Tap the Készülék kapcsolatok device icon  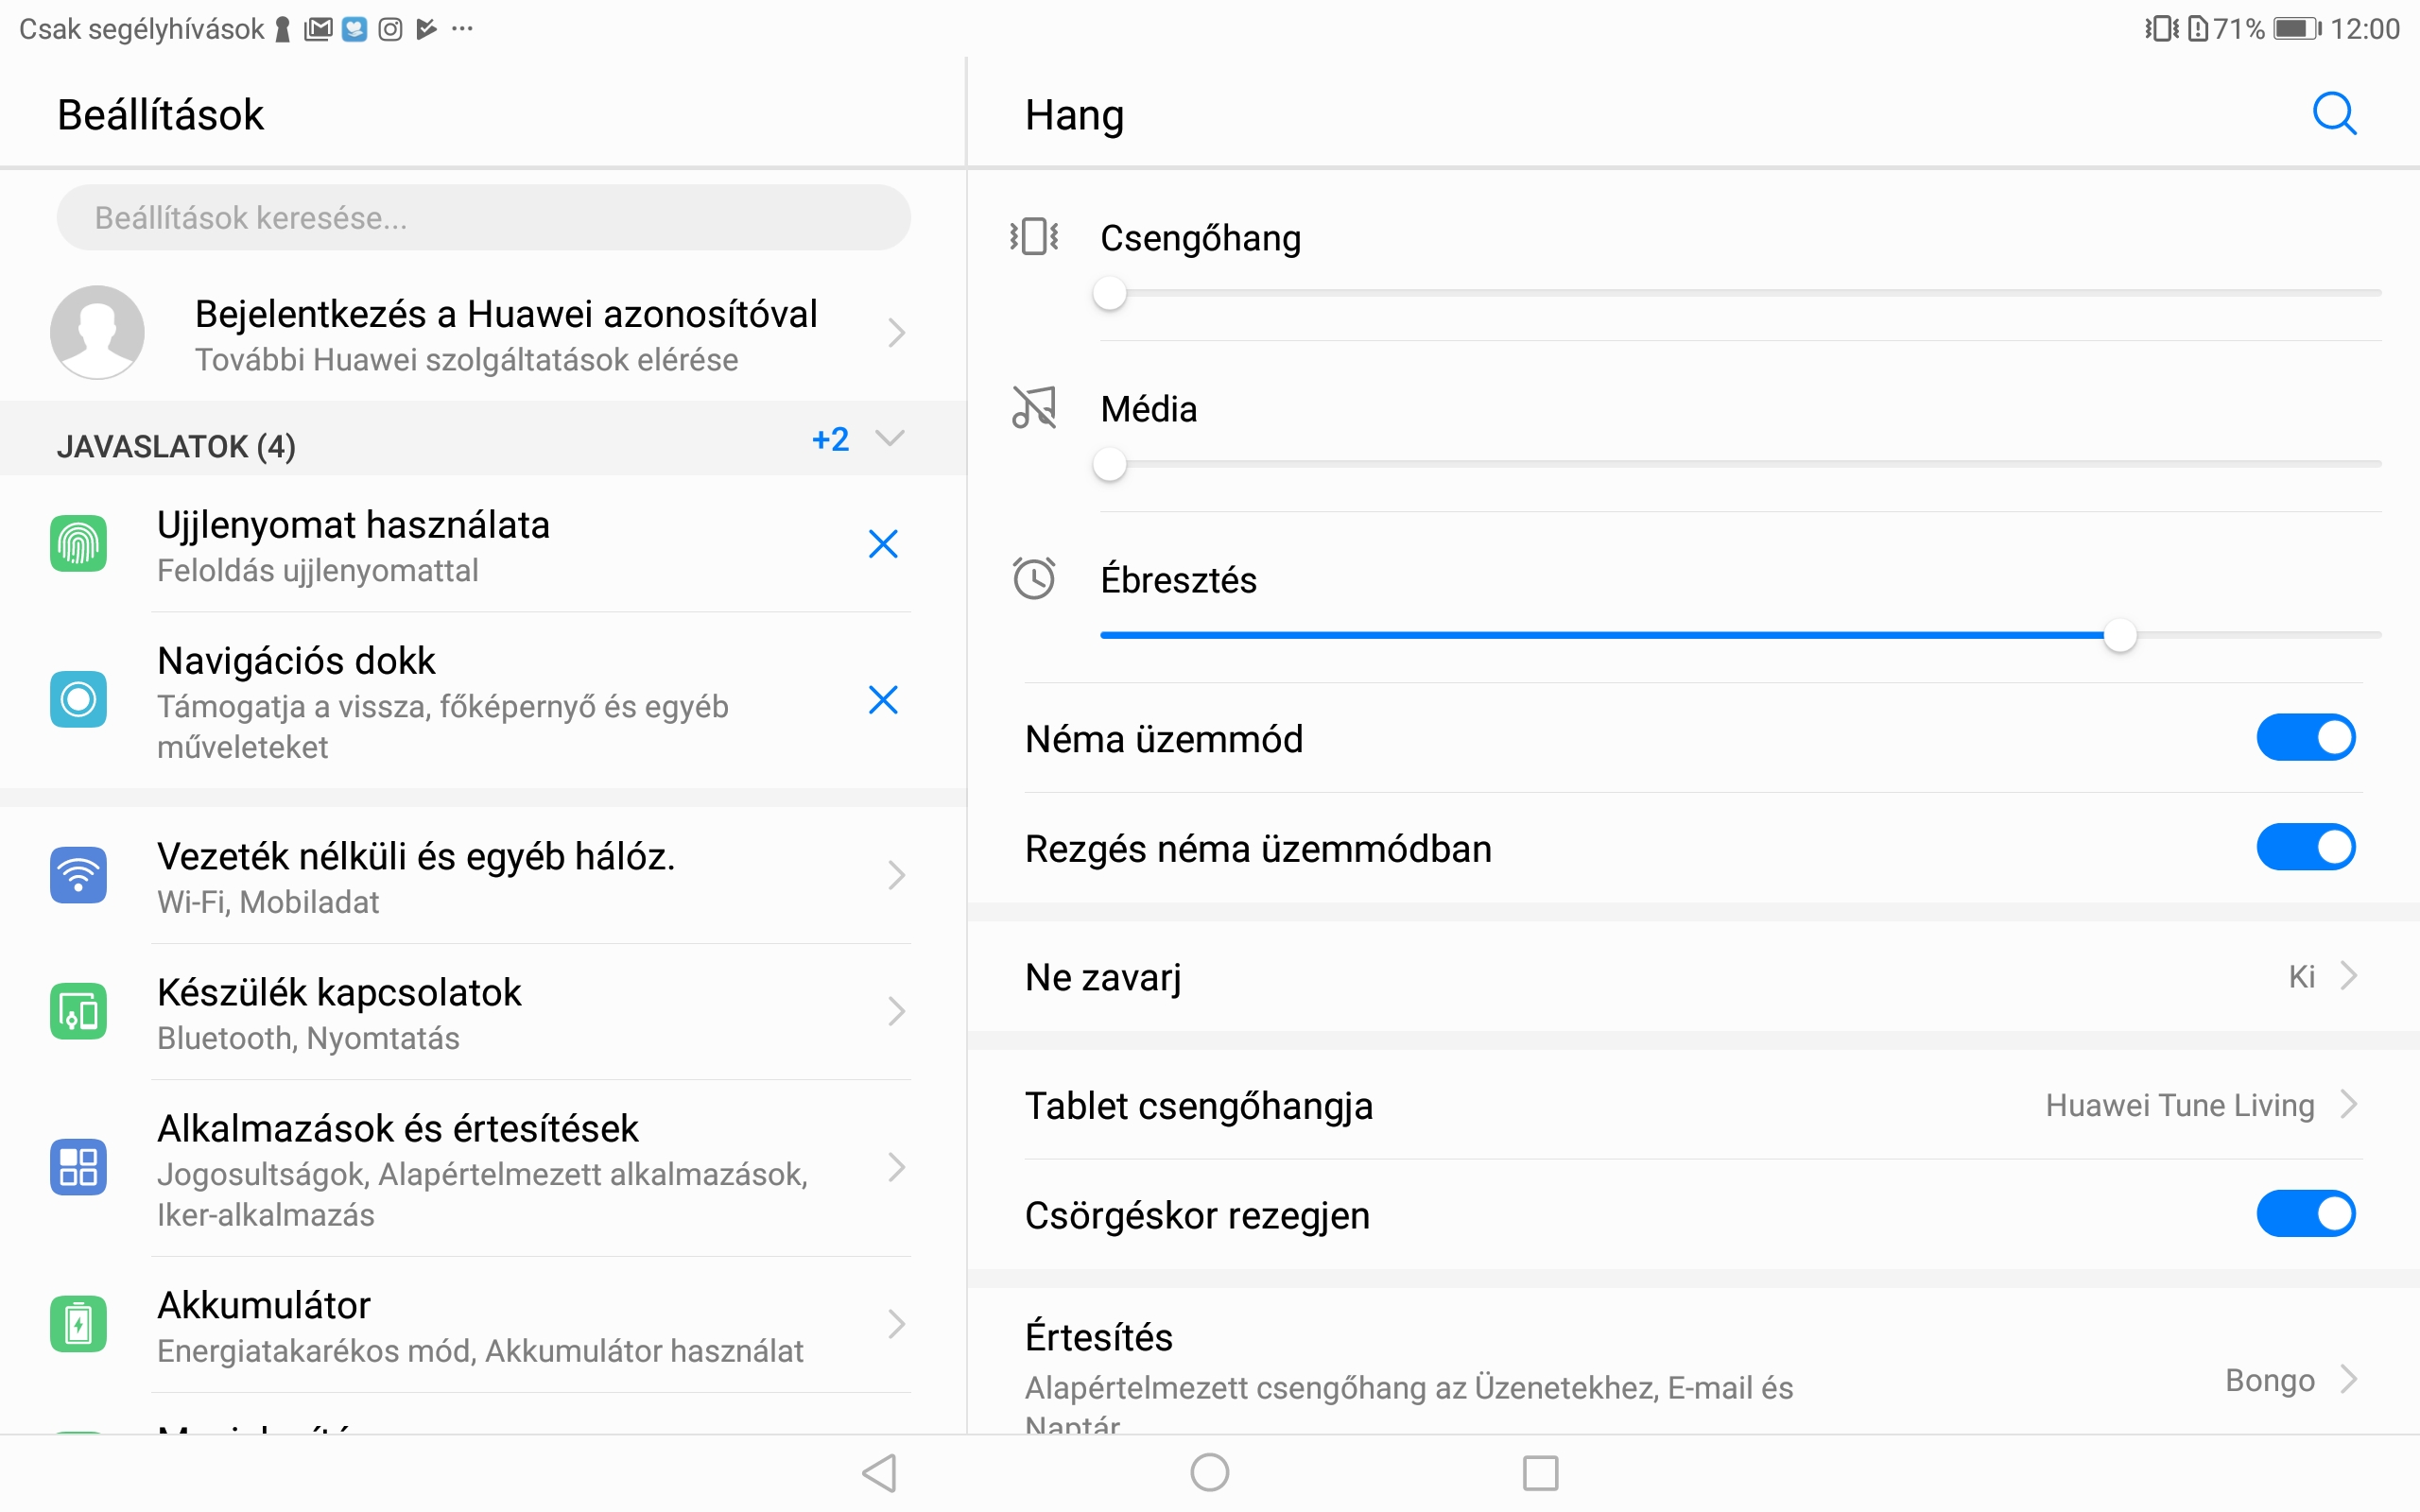click(79, 1012)
